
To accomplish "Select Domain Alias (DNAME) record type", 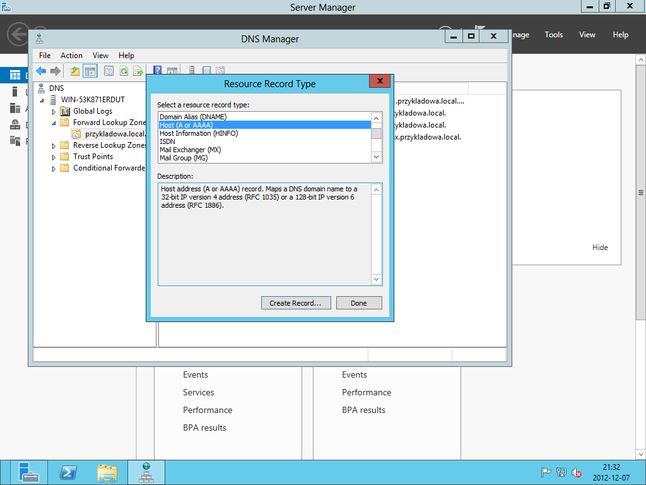I will tap(264, 117).
